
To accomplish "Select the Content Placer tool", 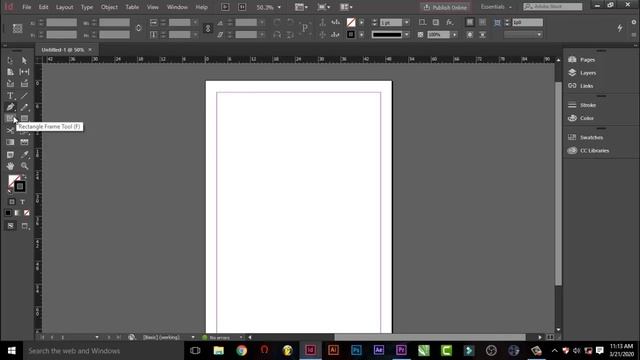I will [24, 84].
